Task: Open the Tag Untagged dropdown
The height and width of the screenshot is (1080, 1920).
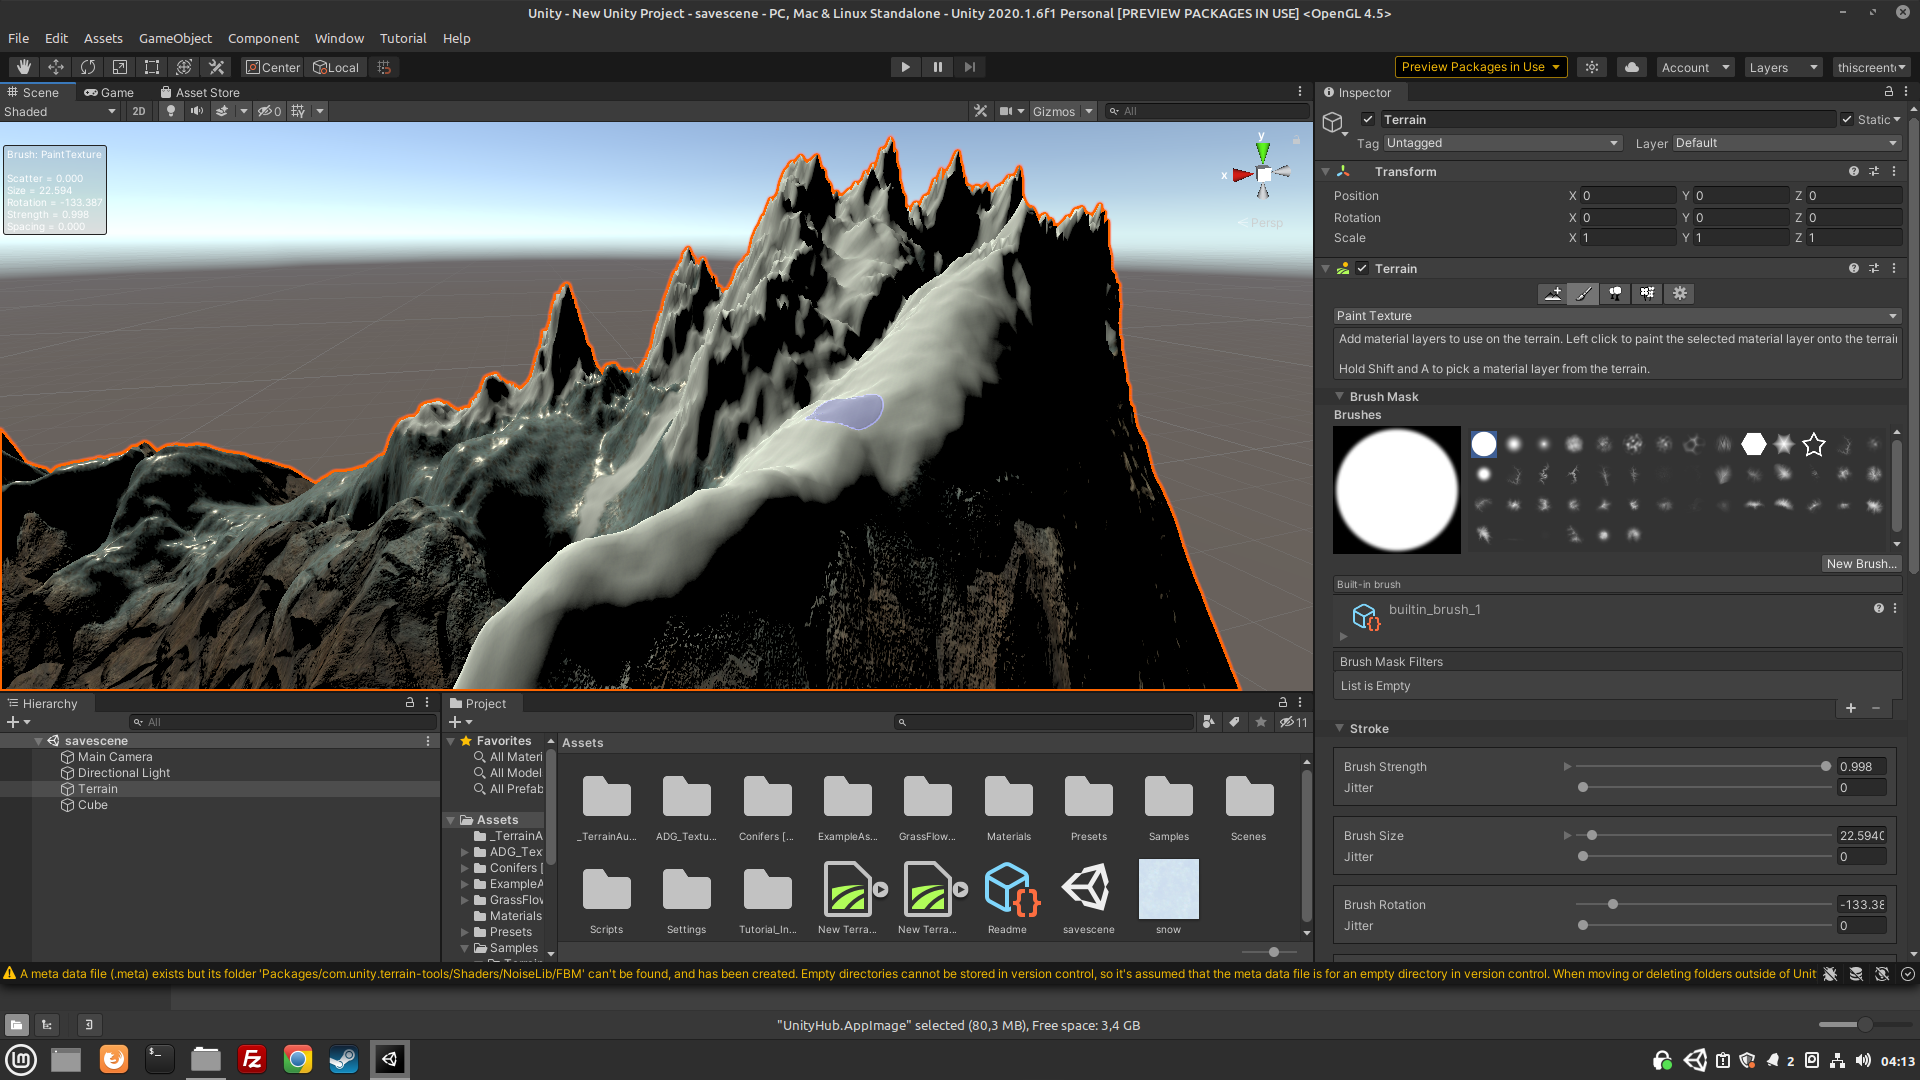Action: pyautogui.click(x=1503, y=143)
